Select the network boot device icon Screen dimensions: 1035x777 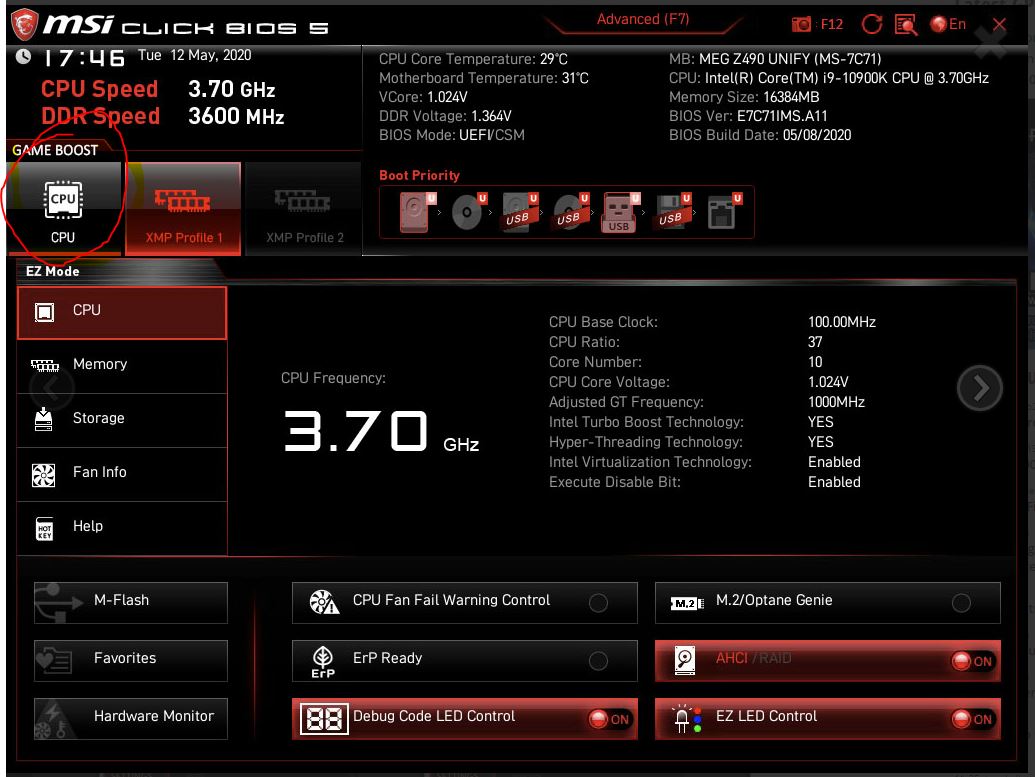(x=724, y=212)
